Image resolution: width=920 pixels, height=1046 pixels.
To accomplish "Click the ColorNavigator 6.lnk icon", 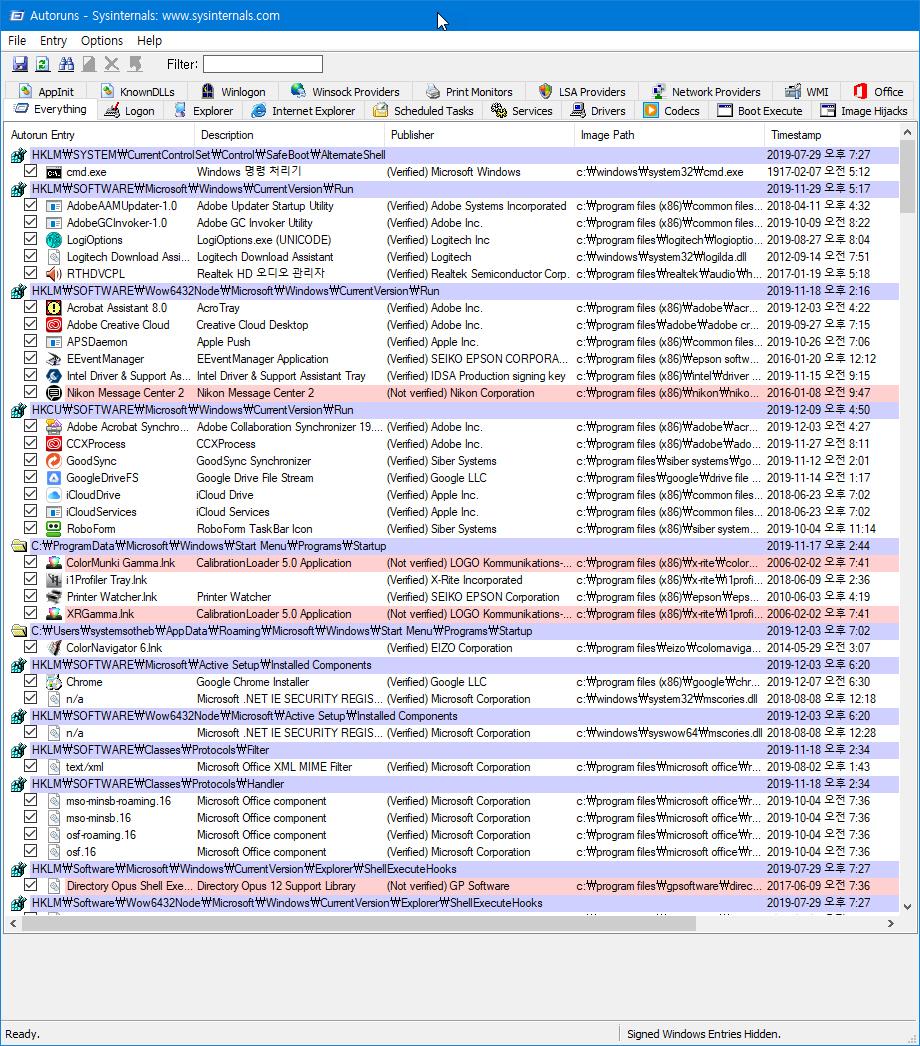I will click(54, 648).
